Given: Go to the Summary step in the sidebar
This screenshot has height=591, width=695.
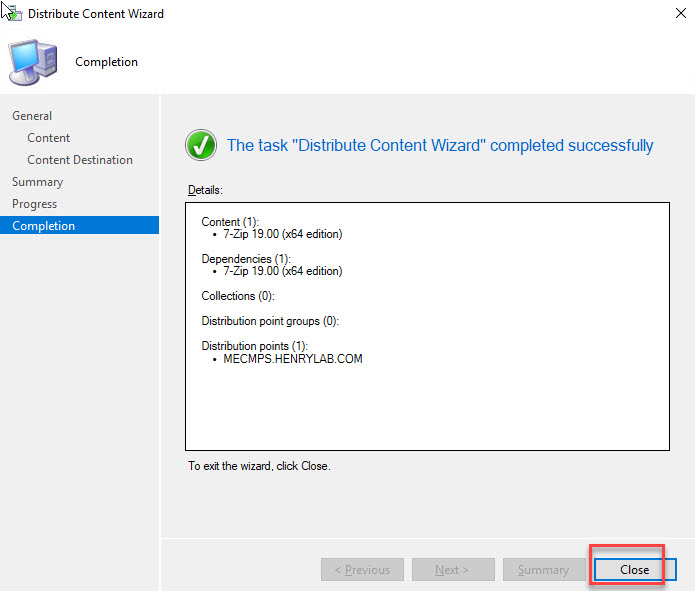Looking at the screenshot, I should [x=37, y=182].
